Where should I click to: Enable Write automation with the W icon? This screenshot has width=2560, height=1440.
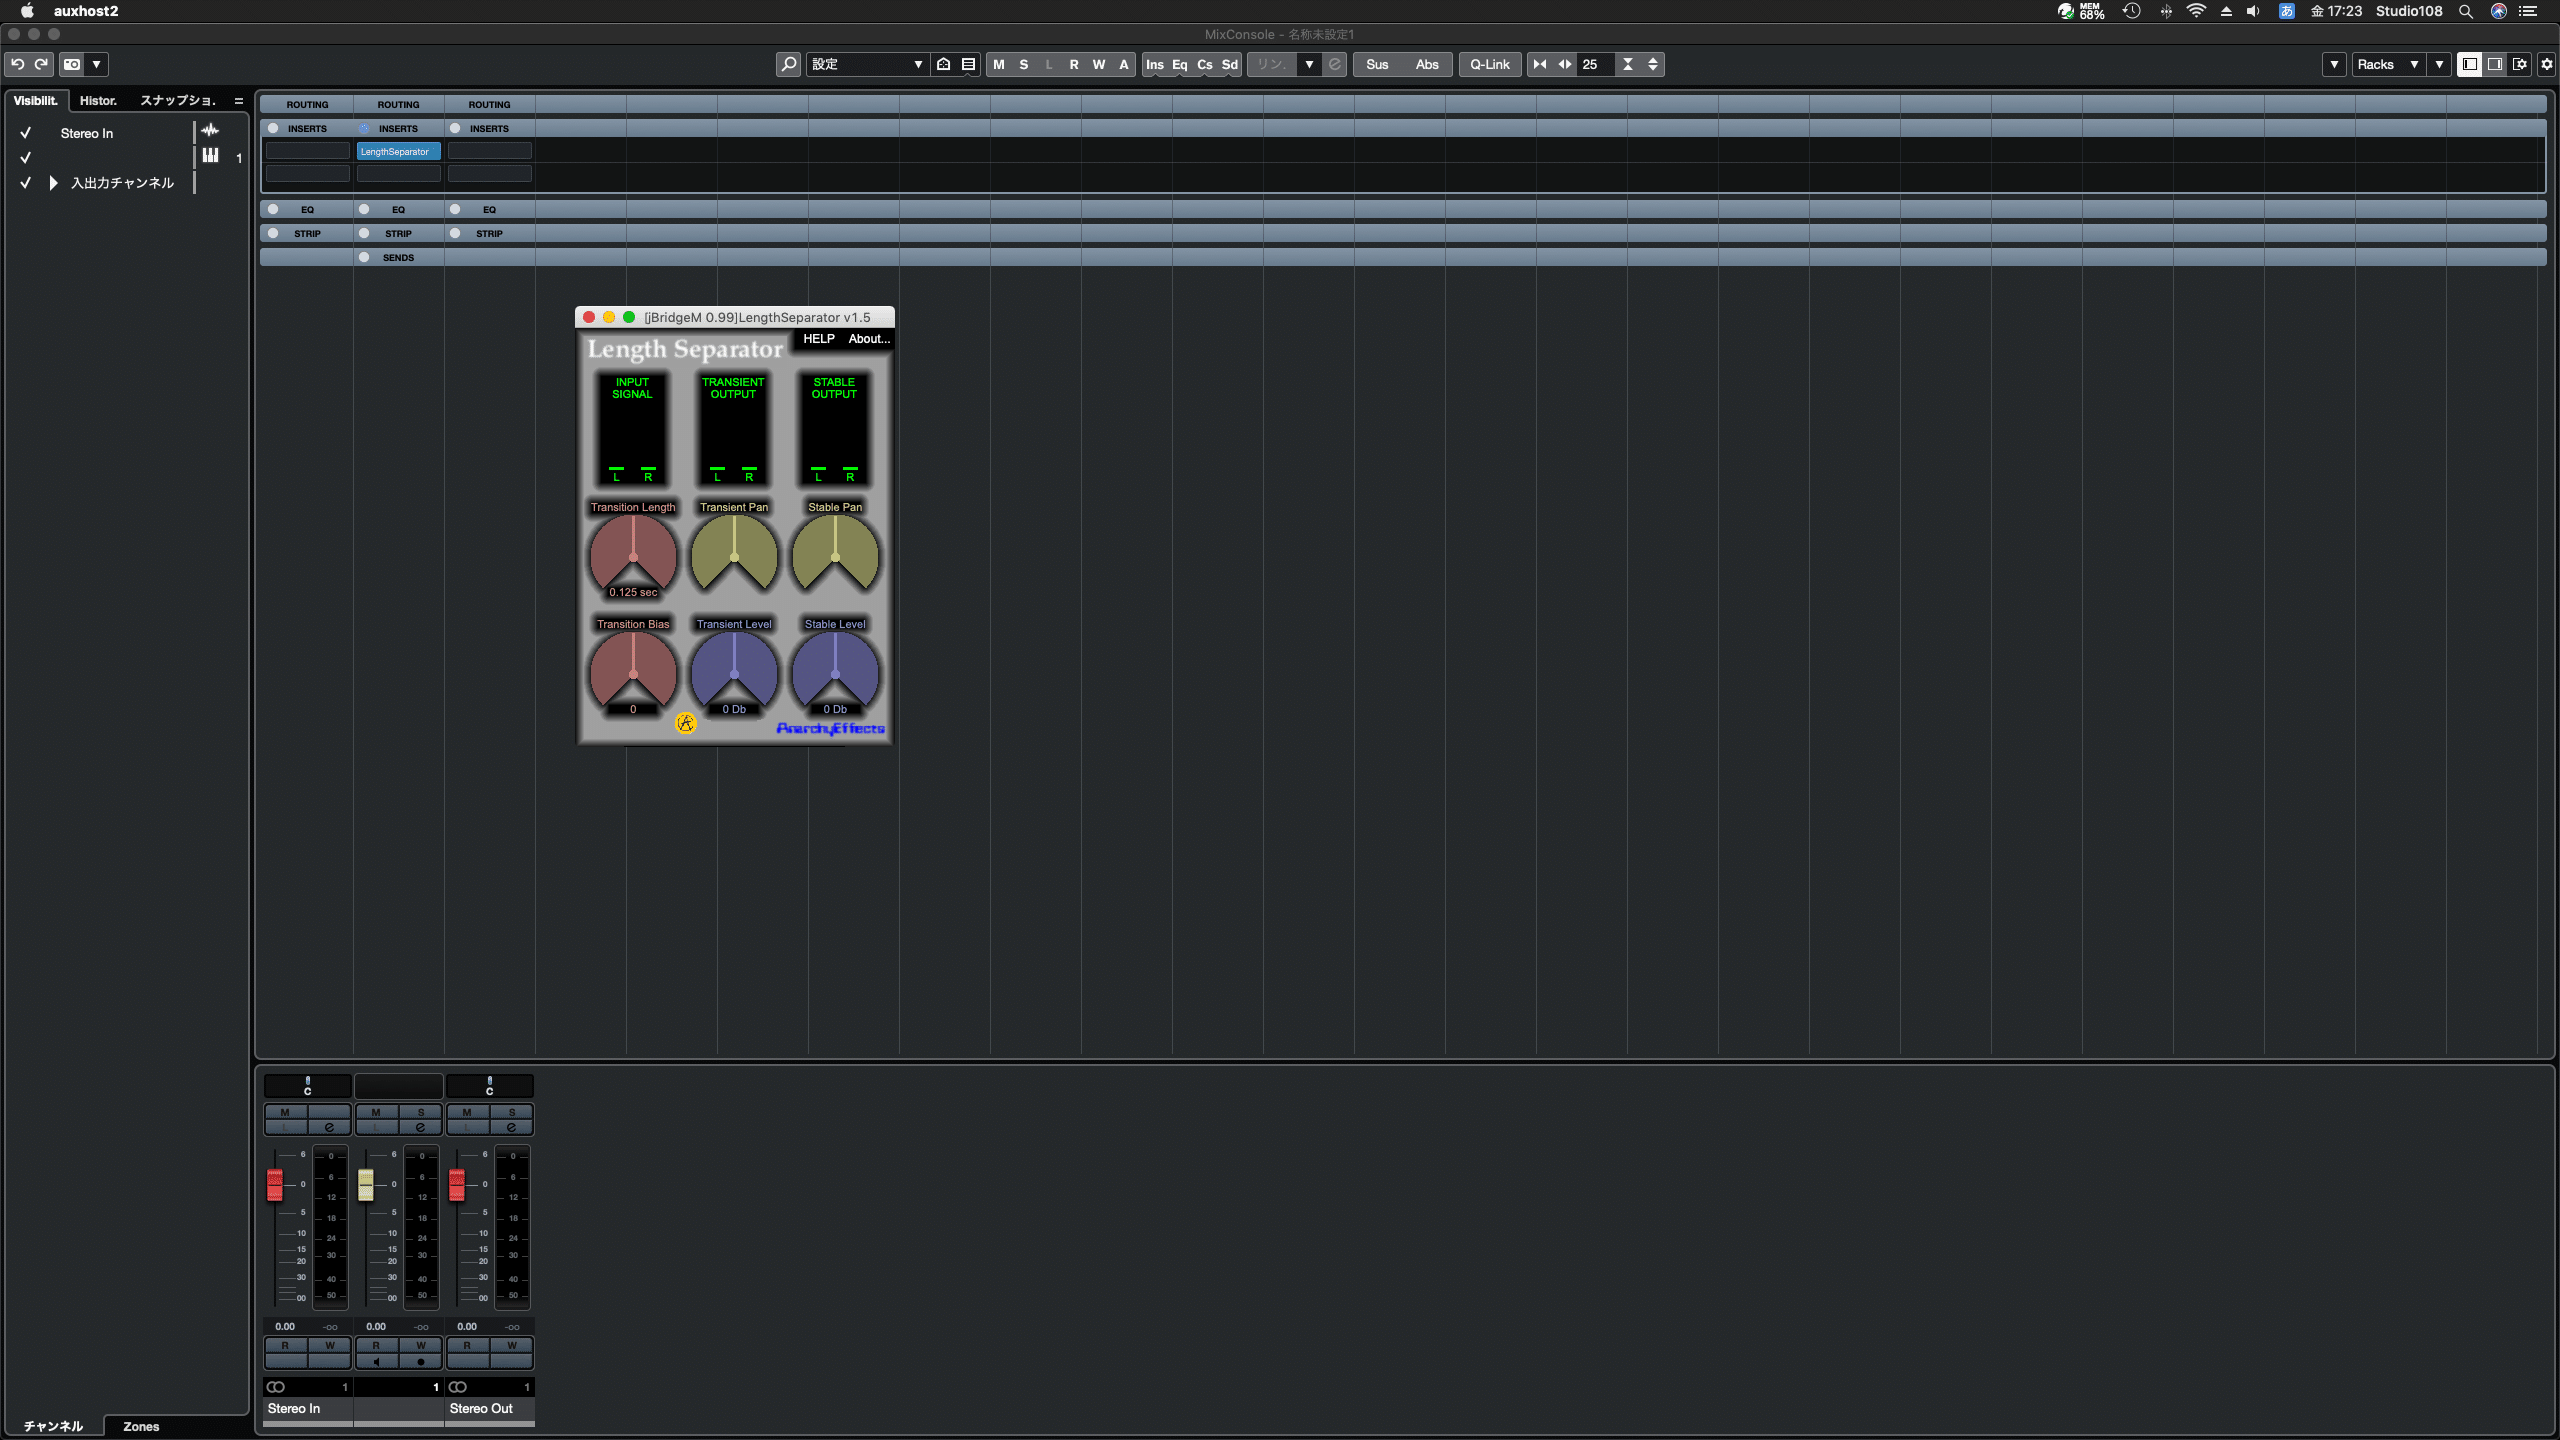[x=1099, y=64]
